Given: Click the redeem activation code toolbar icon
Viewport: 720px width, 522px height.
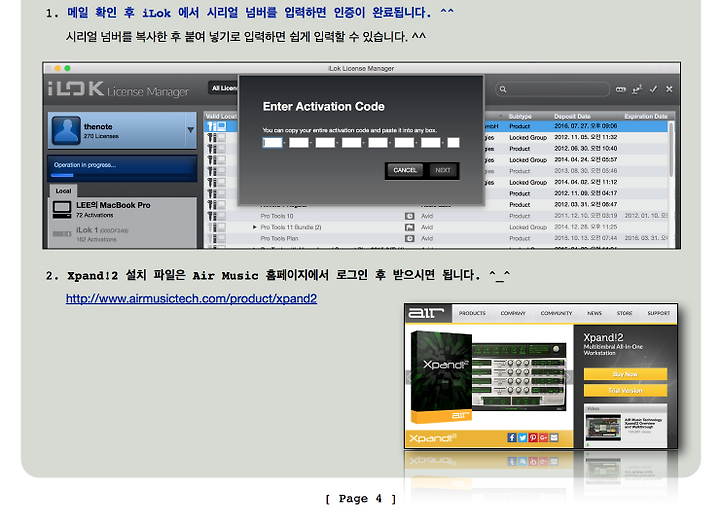Looking at the screenshot, I should [x=621, y=89].
